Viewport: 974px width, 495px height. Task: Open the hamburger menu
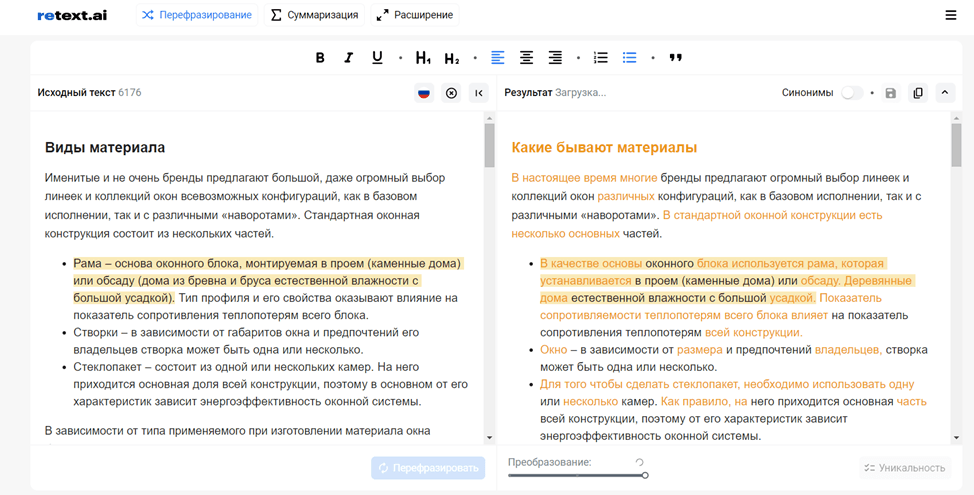pos(950,15)
